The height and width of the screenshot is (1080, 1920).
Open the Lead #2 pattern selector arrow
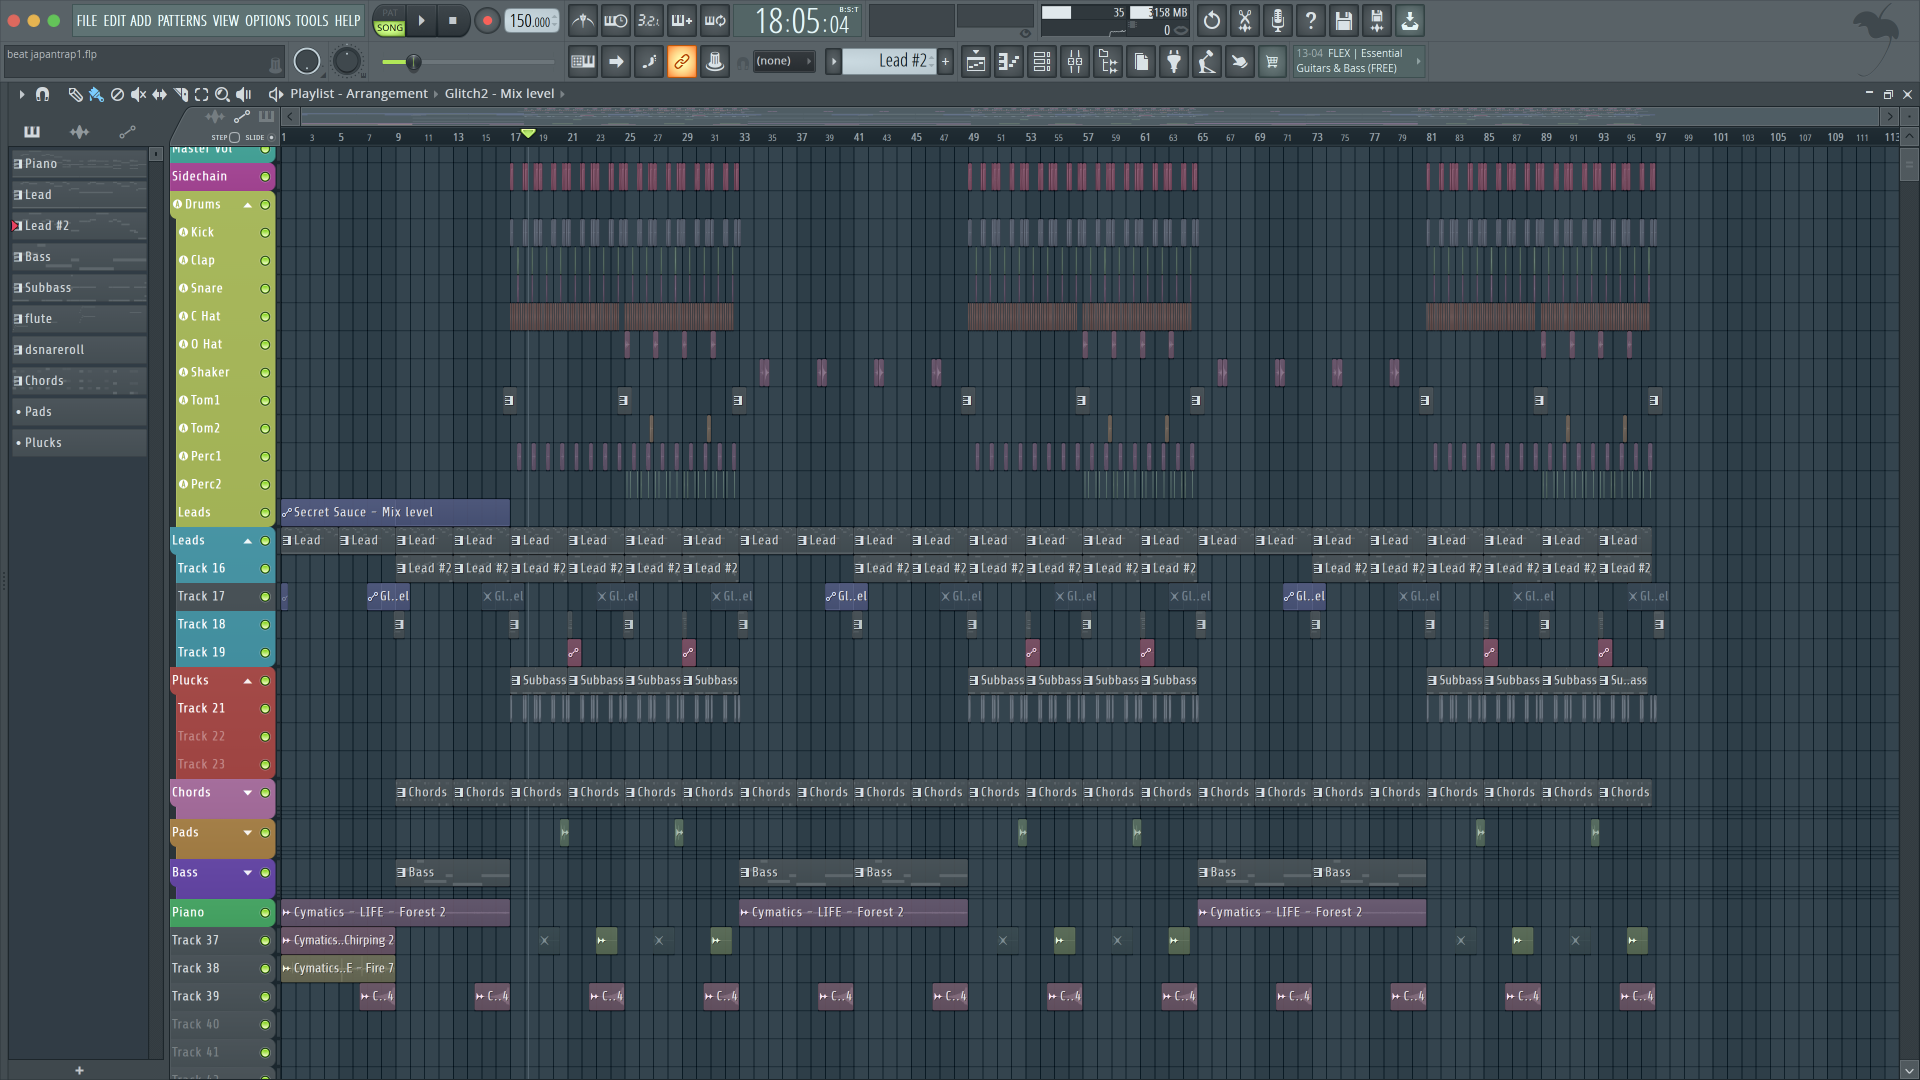(x=833, y=62)
